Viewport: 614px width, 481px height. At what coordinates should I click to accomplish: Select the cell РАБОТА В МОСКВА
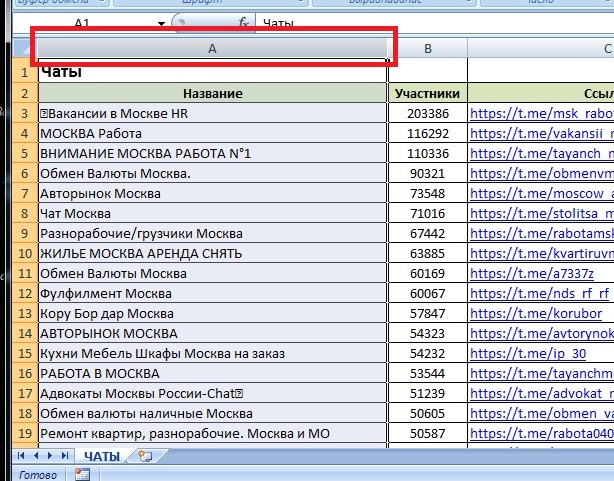tap(212, 373)
